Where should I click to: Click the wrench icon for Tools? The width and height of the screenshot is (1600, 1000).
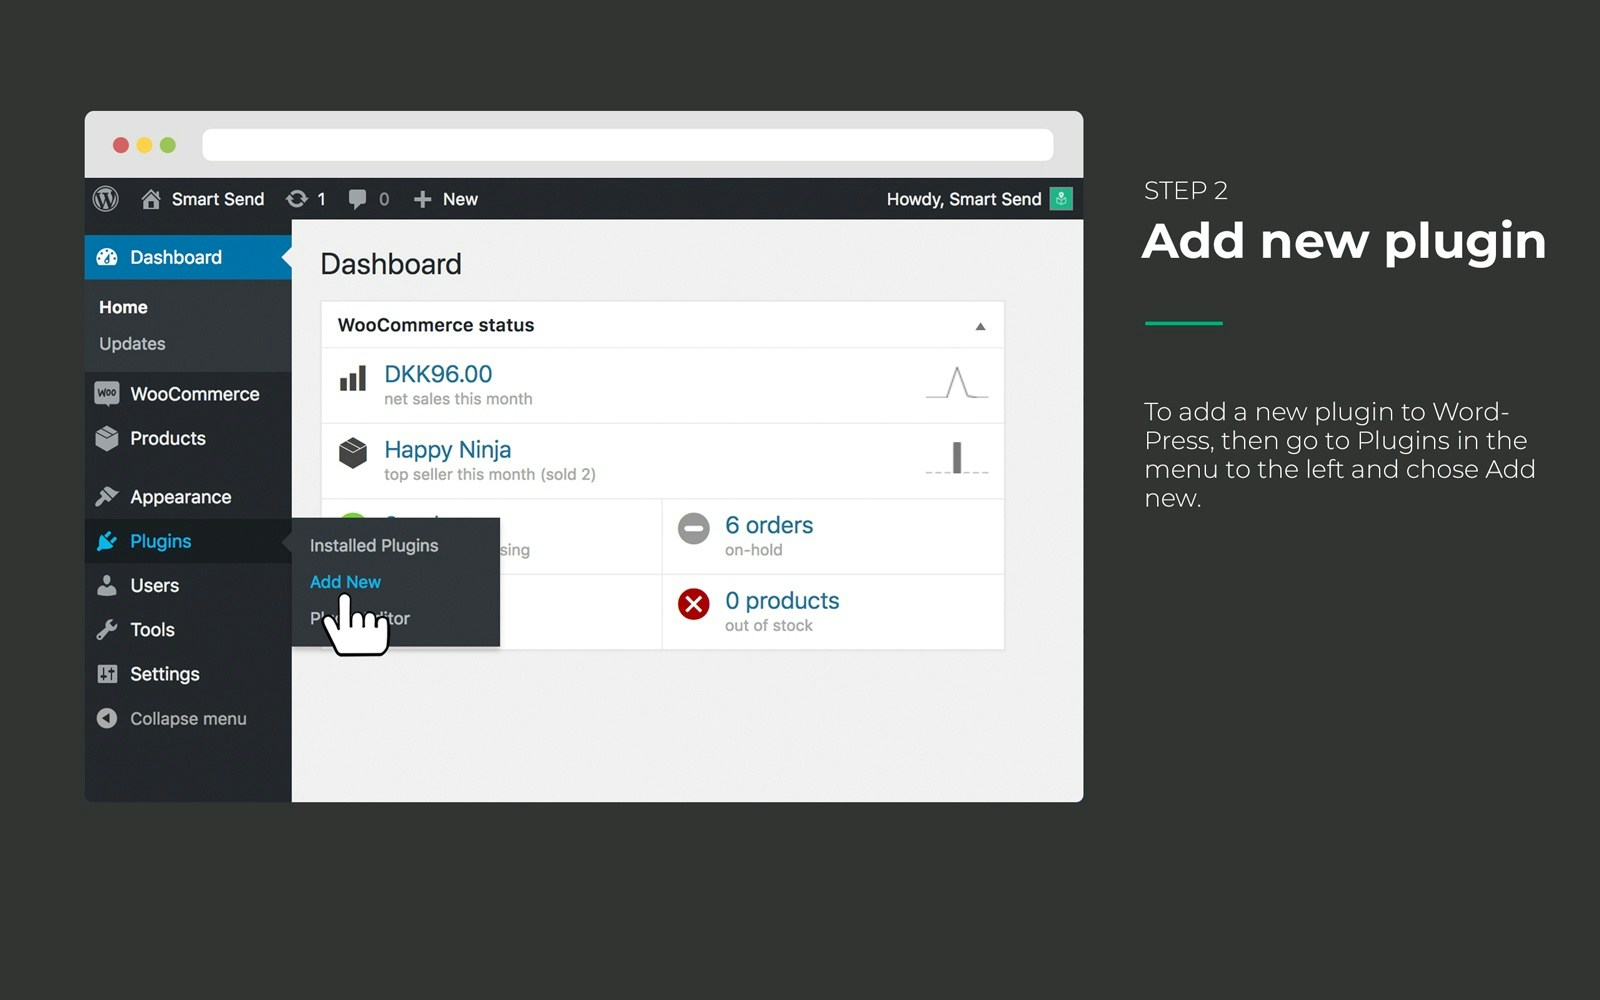106,629
